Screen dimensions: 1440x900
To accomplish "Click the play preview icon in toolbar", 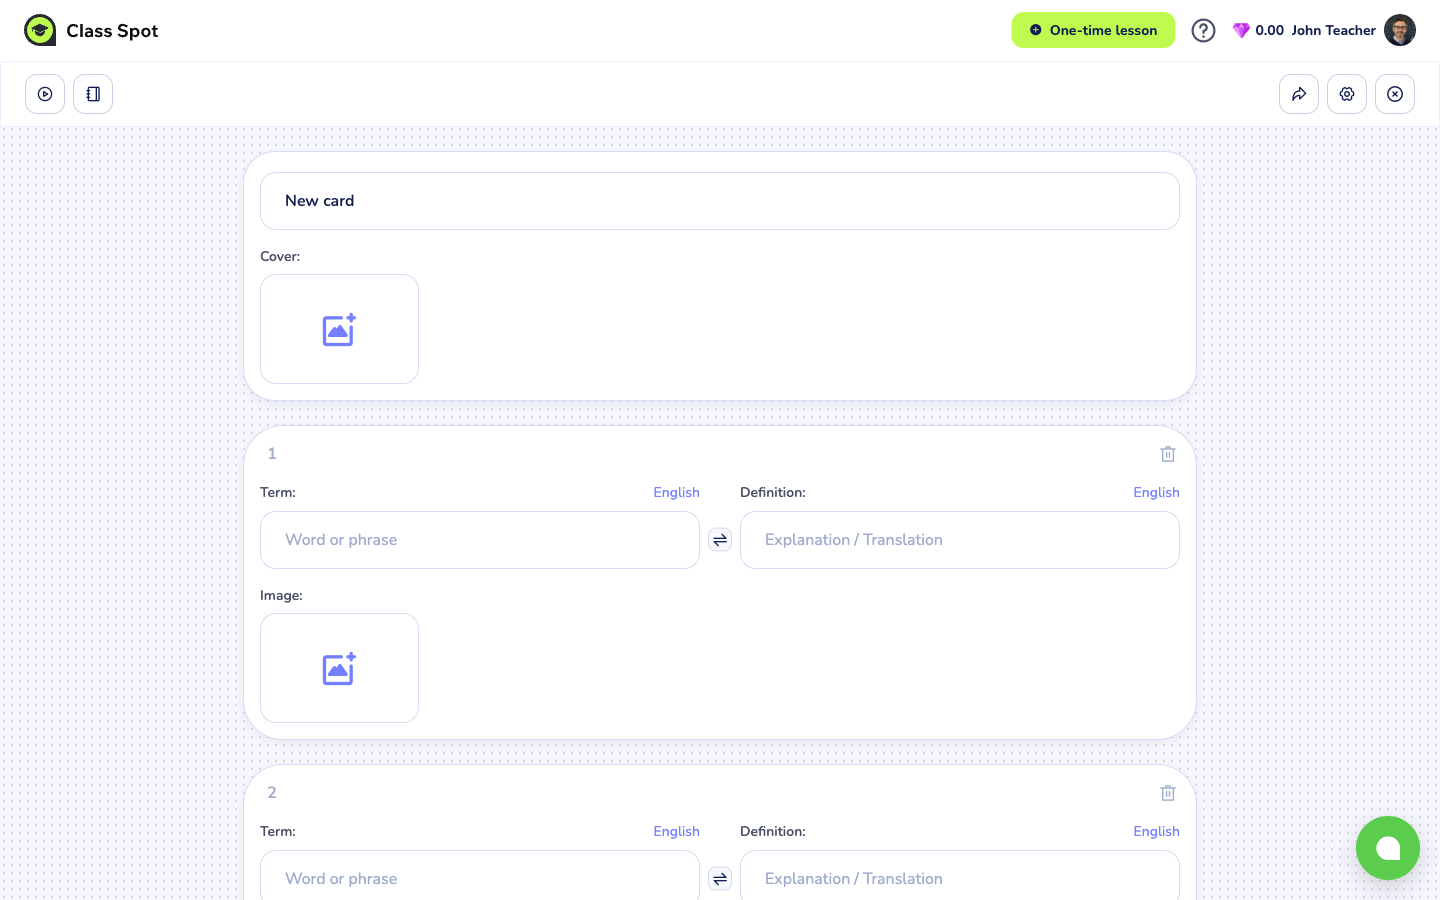I will tap(45, 94).
